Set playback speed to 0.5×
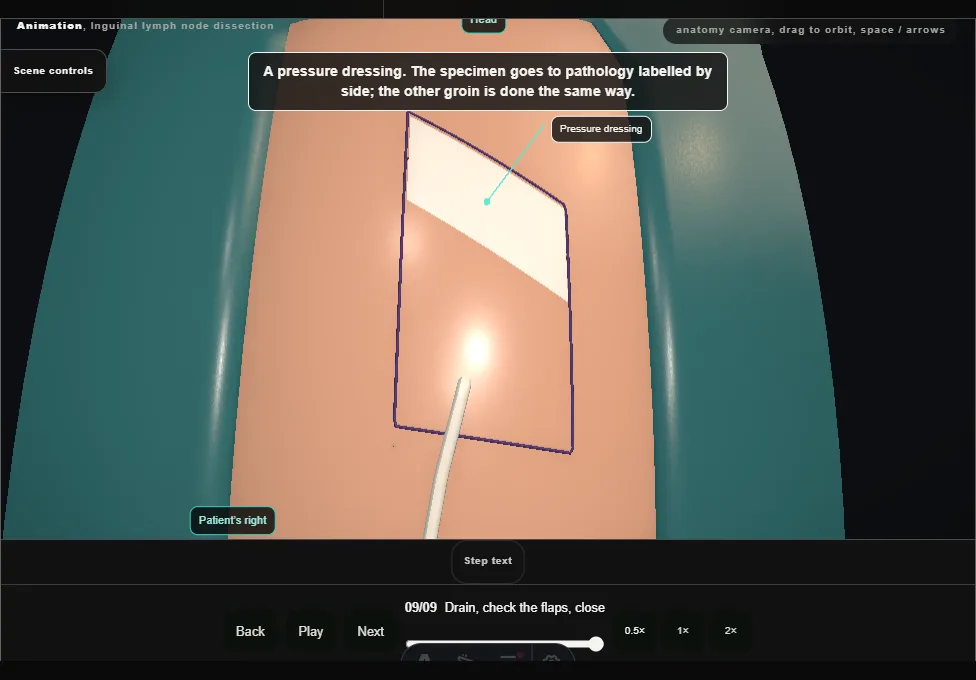976x680 pixels. point(635,631)
